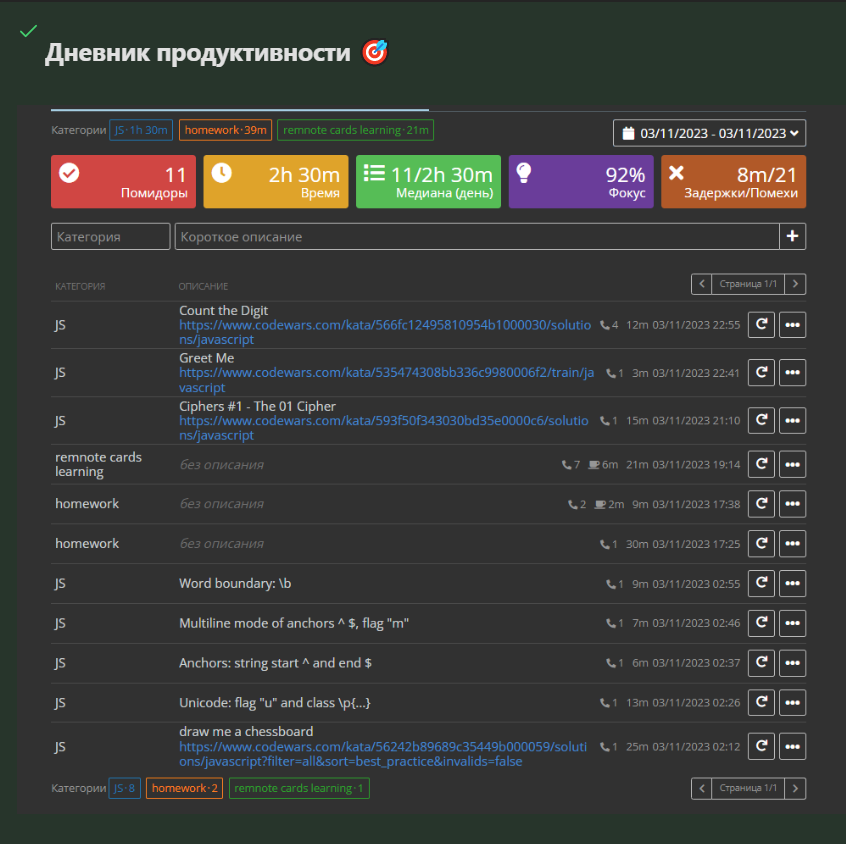Open more options for Anchors string start entry
This screenshot has width=846, height=844.
[792, 663]
